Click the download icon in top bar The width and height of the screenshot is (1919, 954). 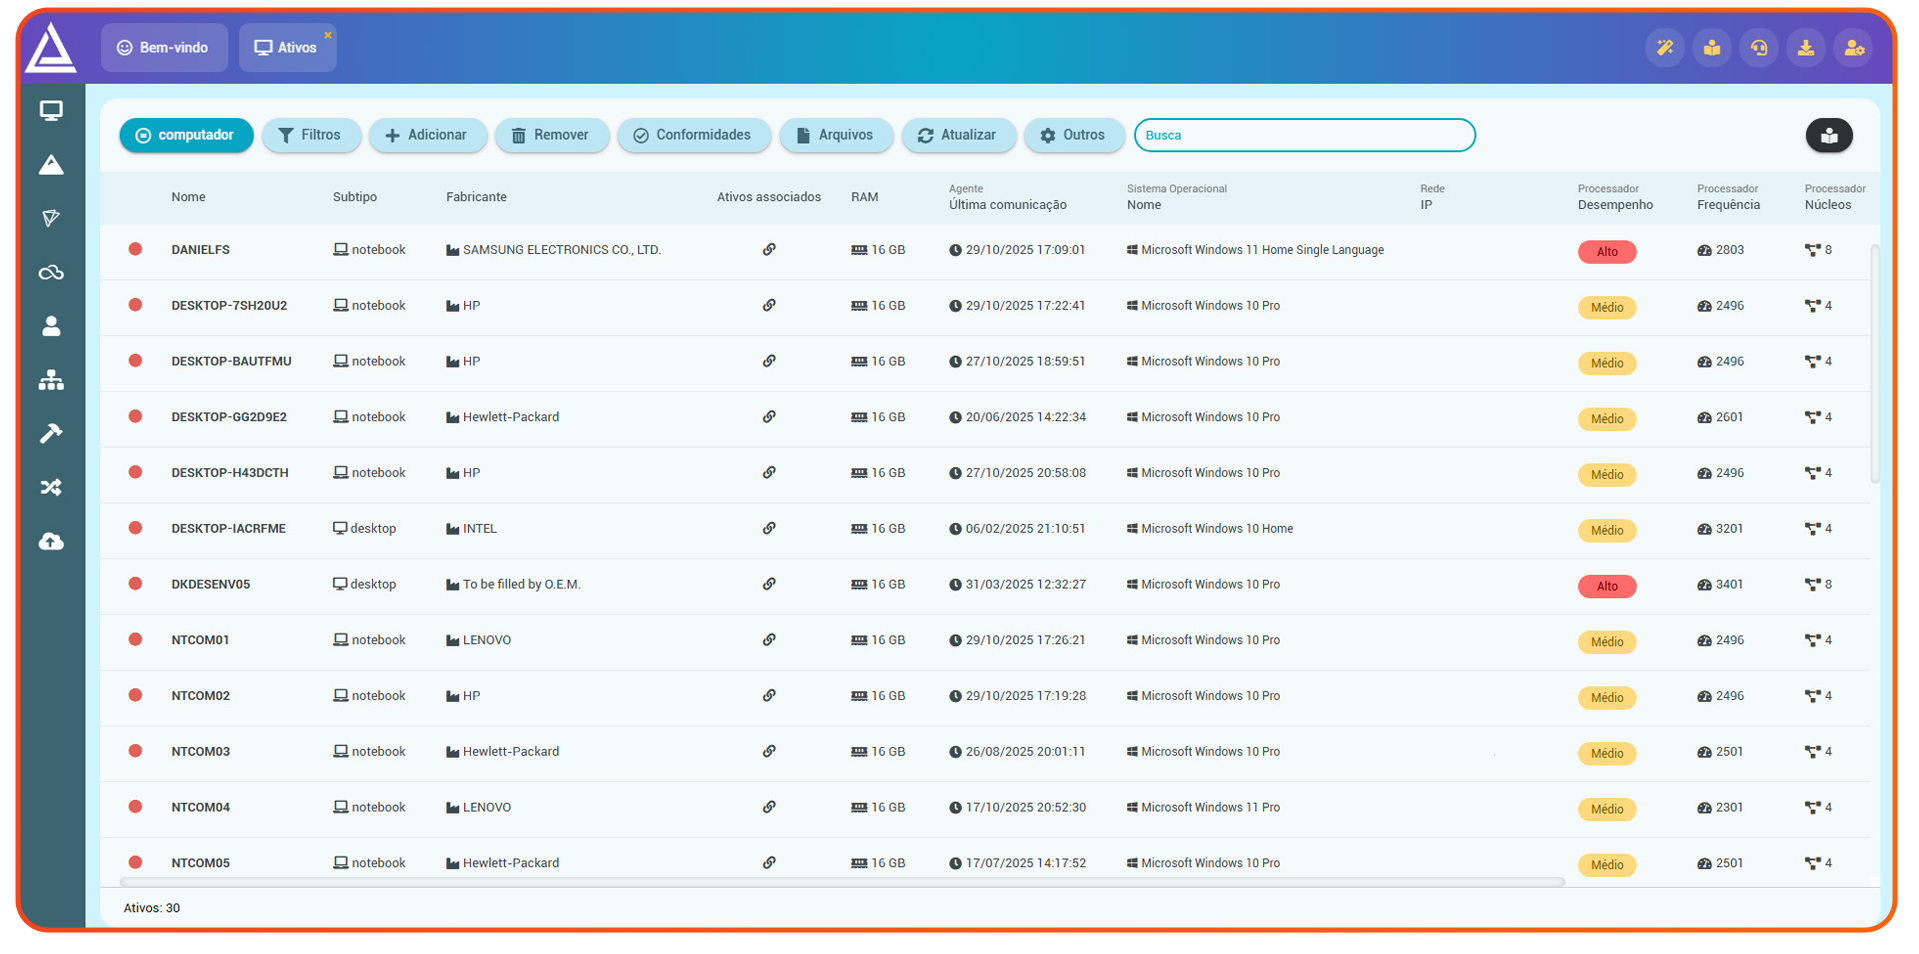pos(1806,48)
